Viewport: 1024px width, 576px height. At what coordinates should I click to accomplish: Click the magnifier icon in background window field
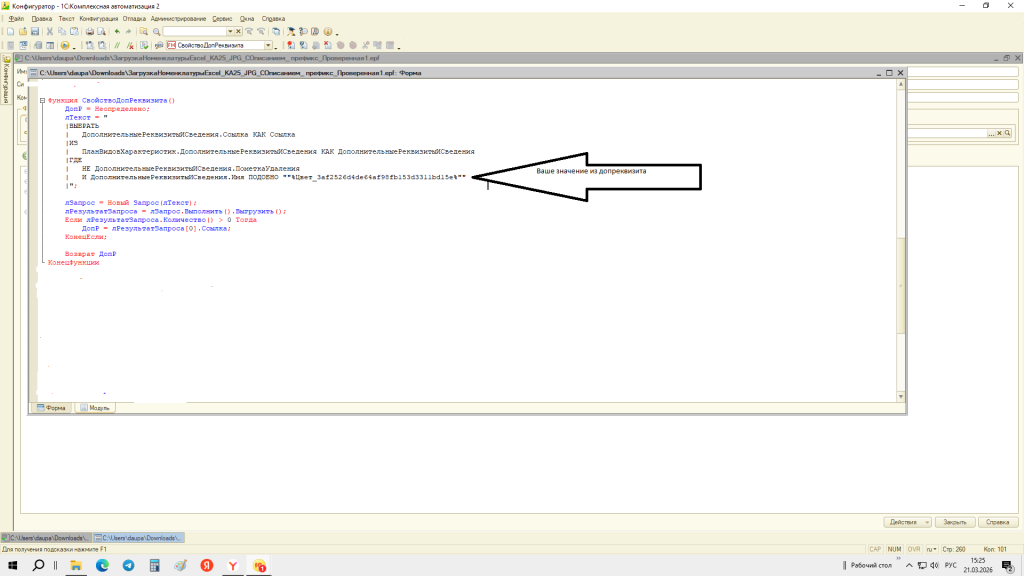coord(1008,133)
